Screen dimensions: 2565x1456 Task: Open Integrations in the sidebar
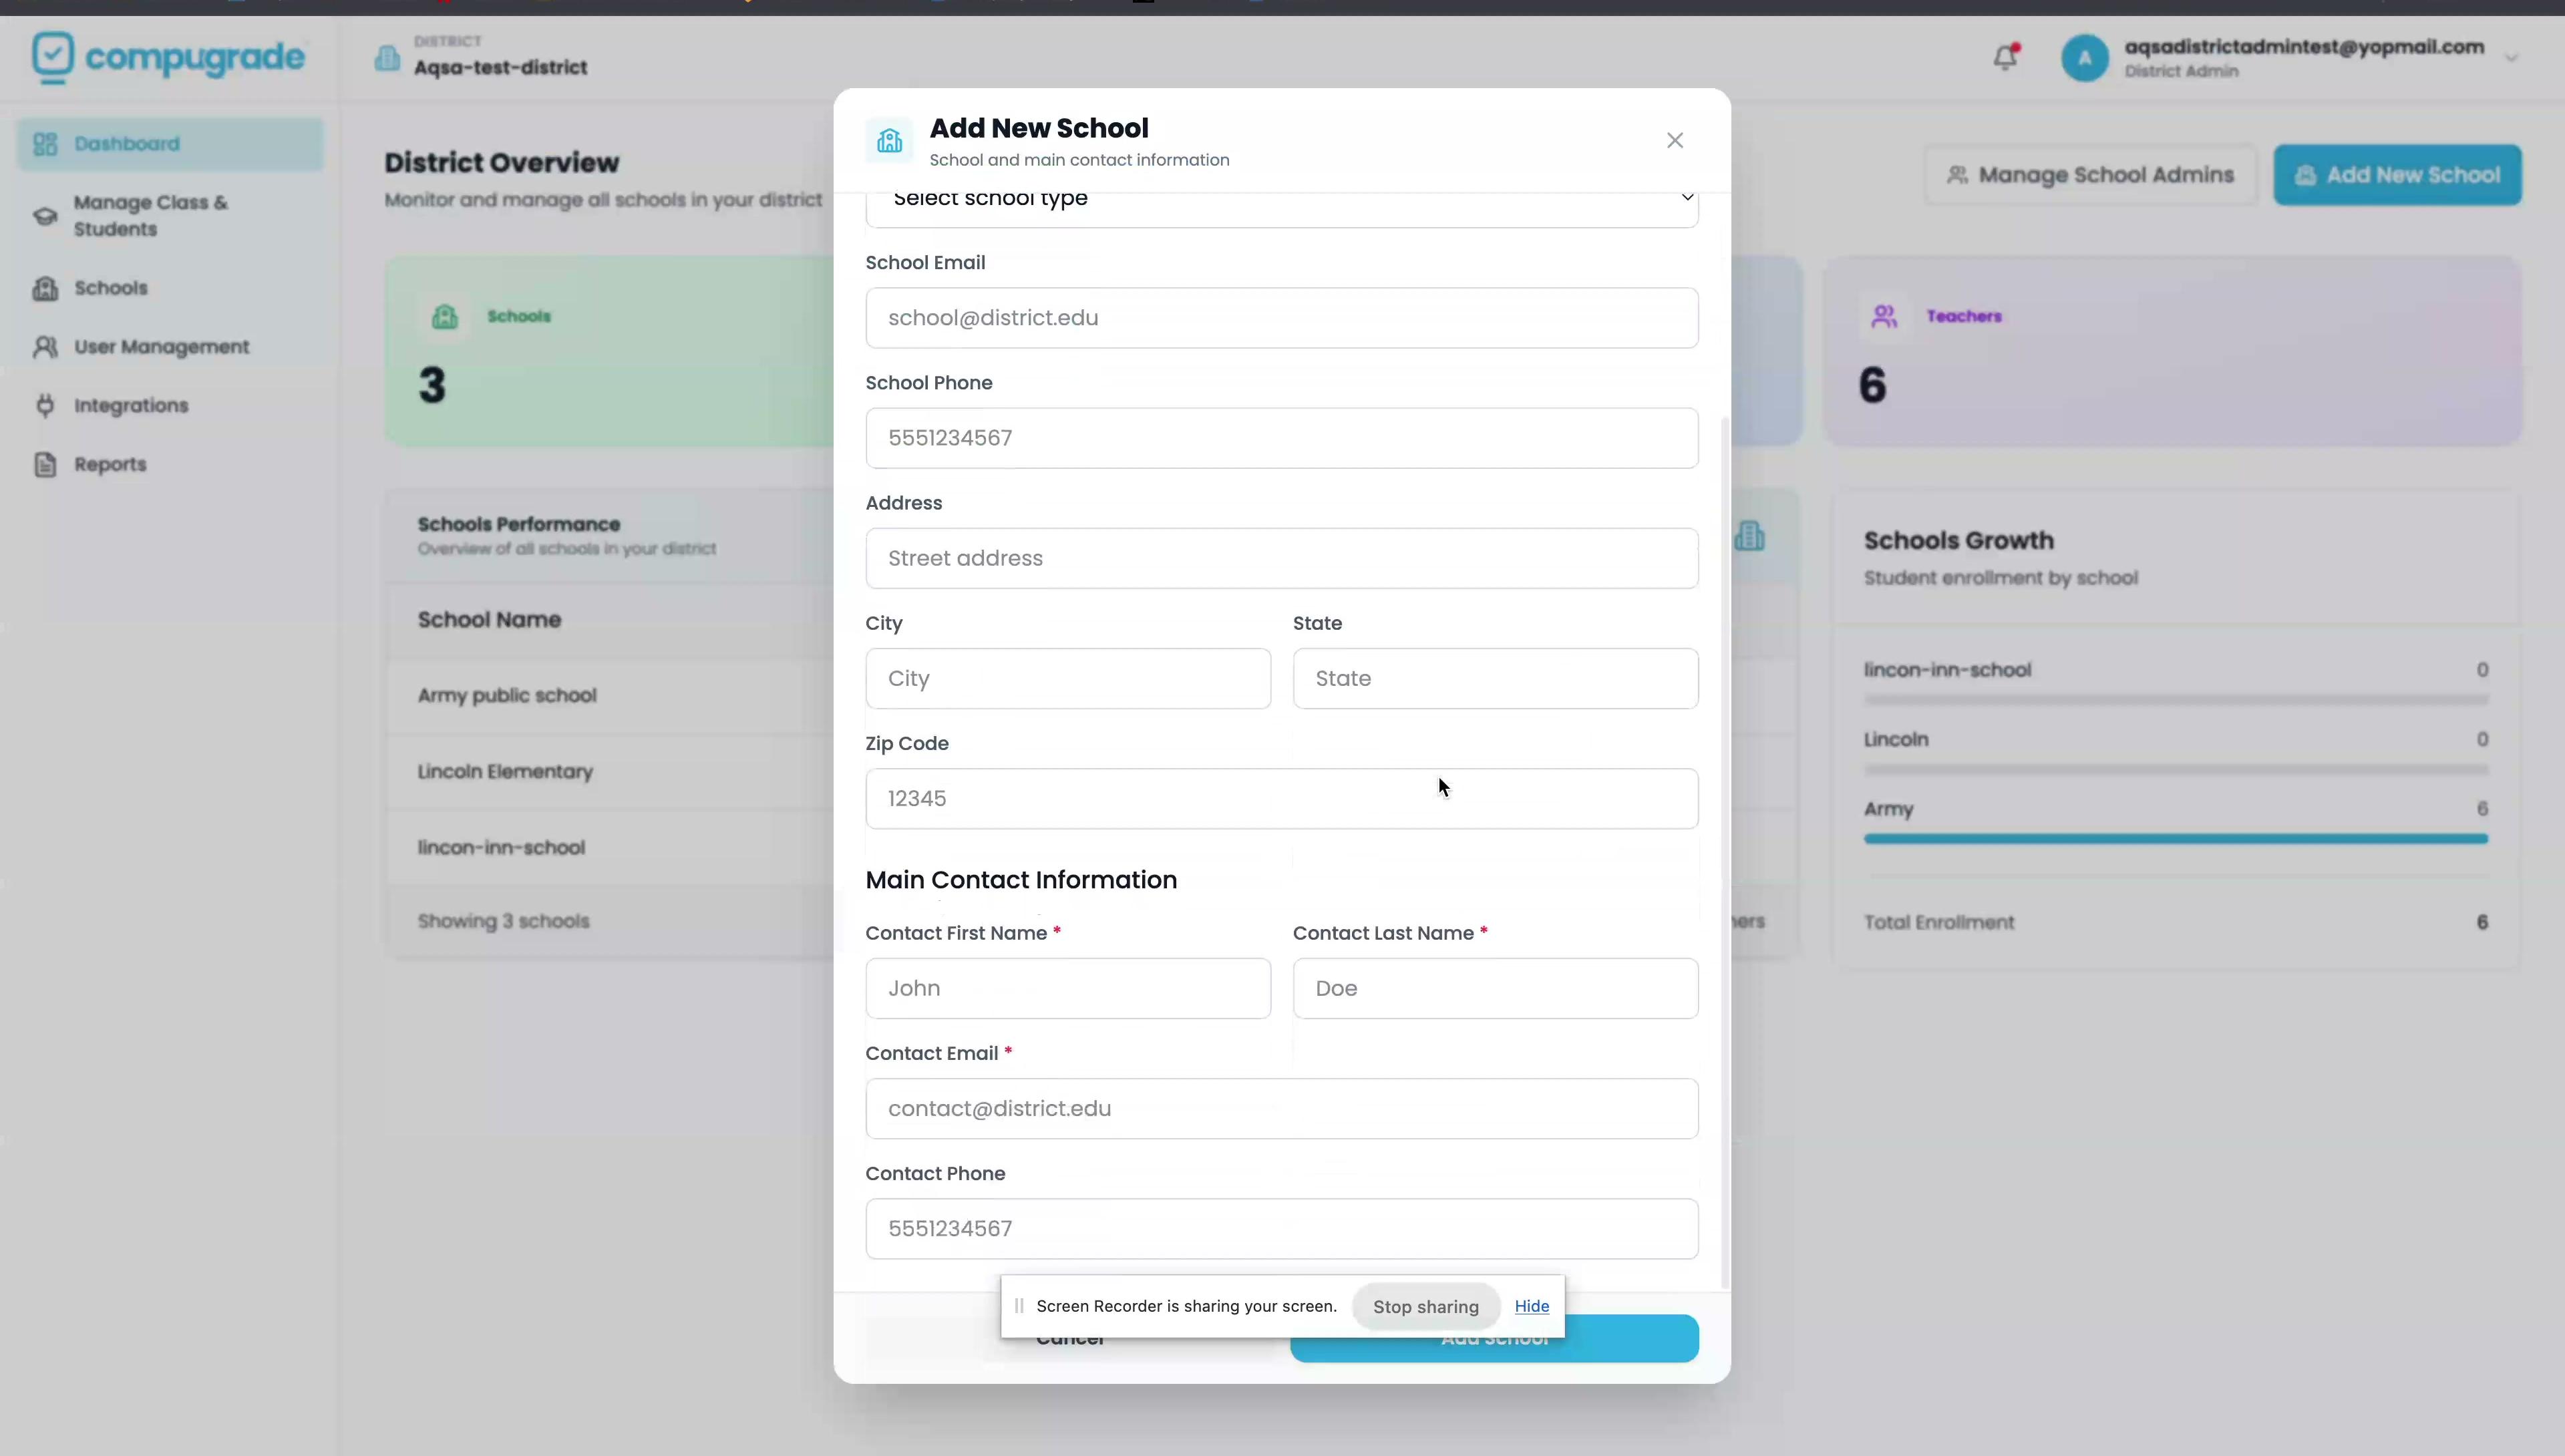[x=170, y=406]
